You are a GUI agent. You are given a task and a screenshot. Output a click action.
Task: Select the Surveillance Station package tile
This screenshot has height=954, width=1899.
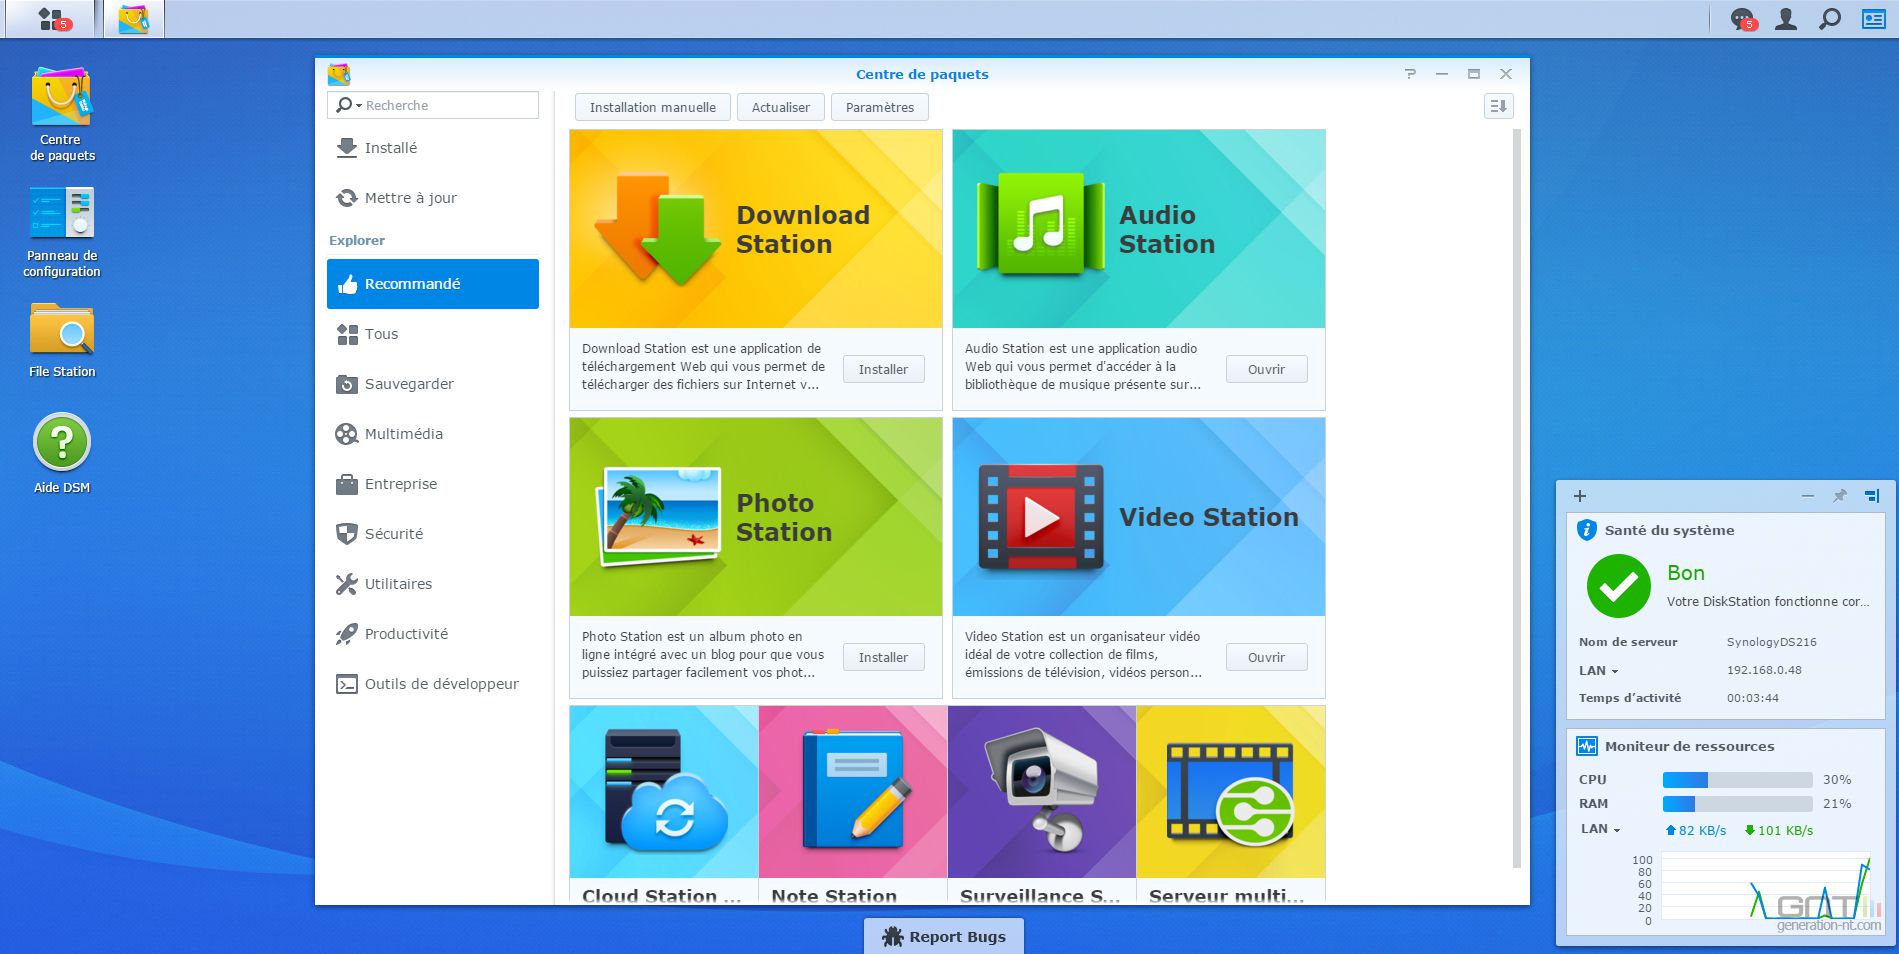[1042, 804]
